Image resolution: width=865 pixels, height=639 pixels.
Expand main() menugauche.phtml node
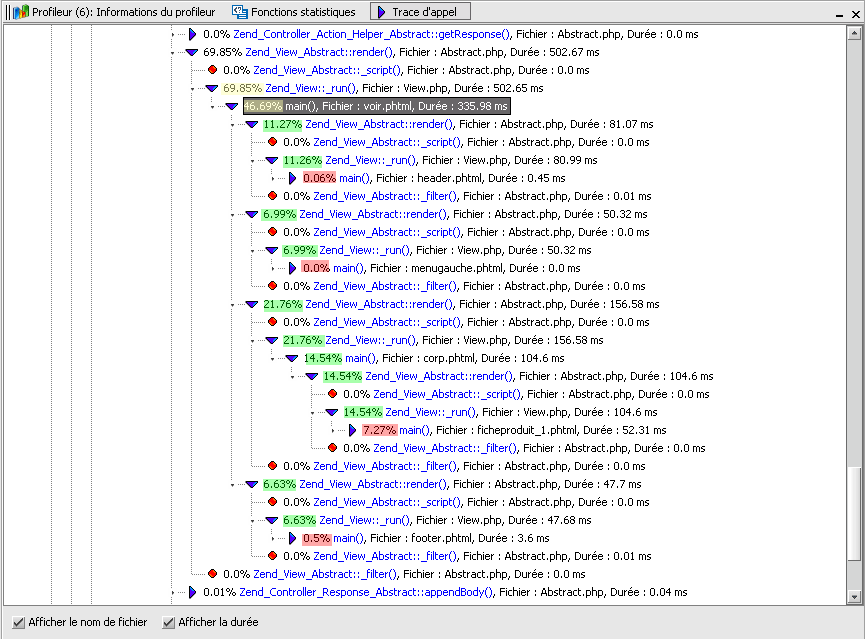tap(292, 268)
